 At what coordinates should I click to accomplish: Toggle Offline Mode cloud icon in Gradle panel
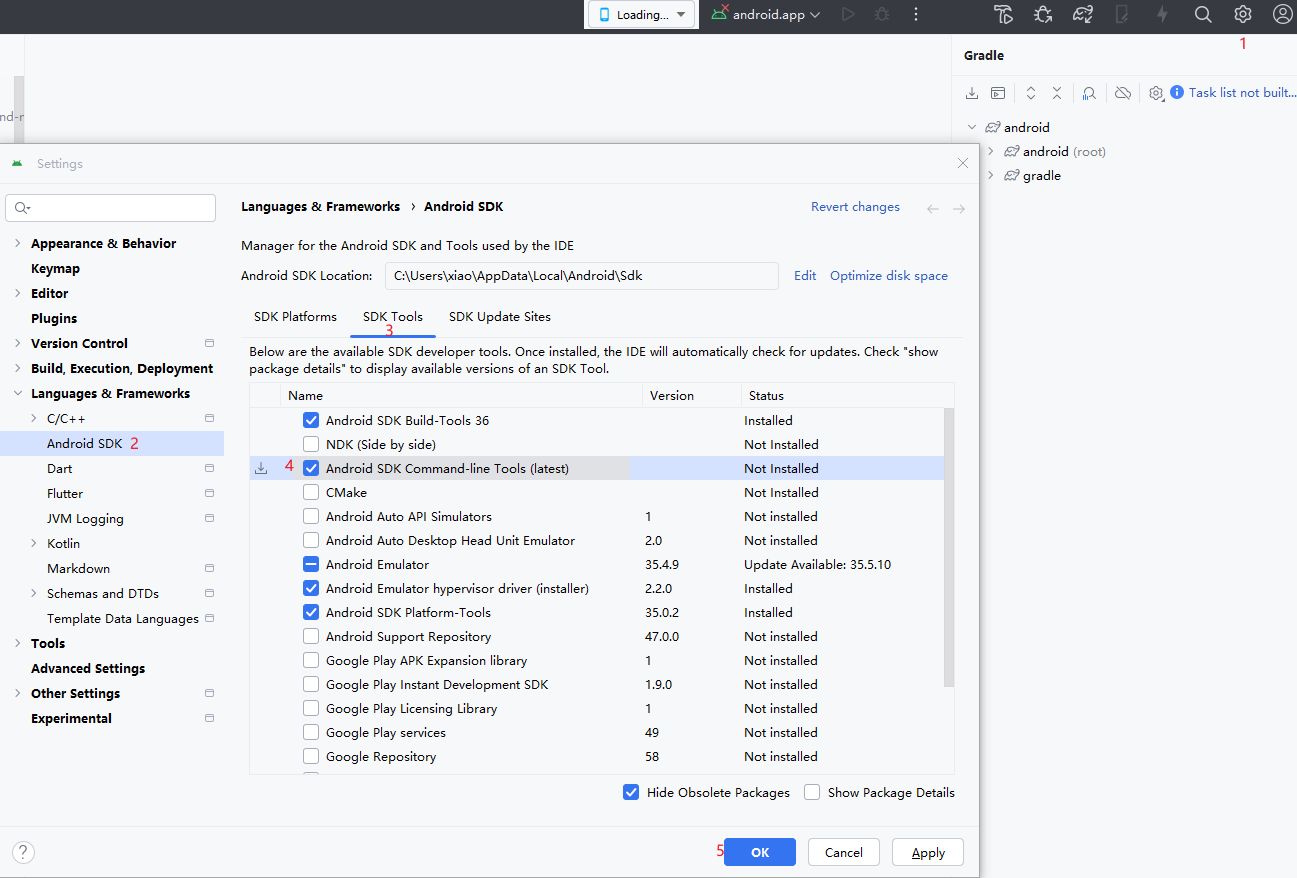[x=1123, y=92]
